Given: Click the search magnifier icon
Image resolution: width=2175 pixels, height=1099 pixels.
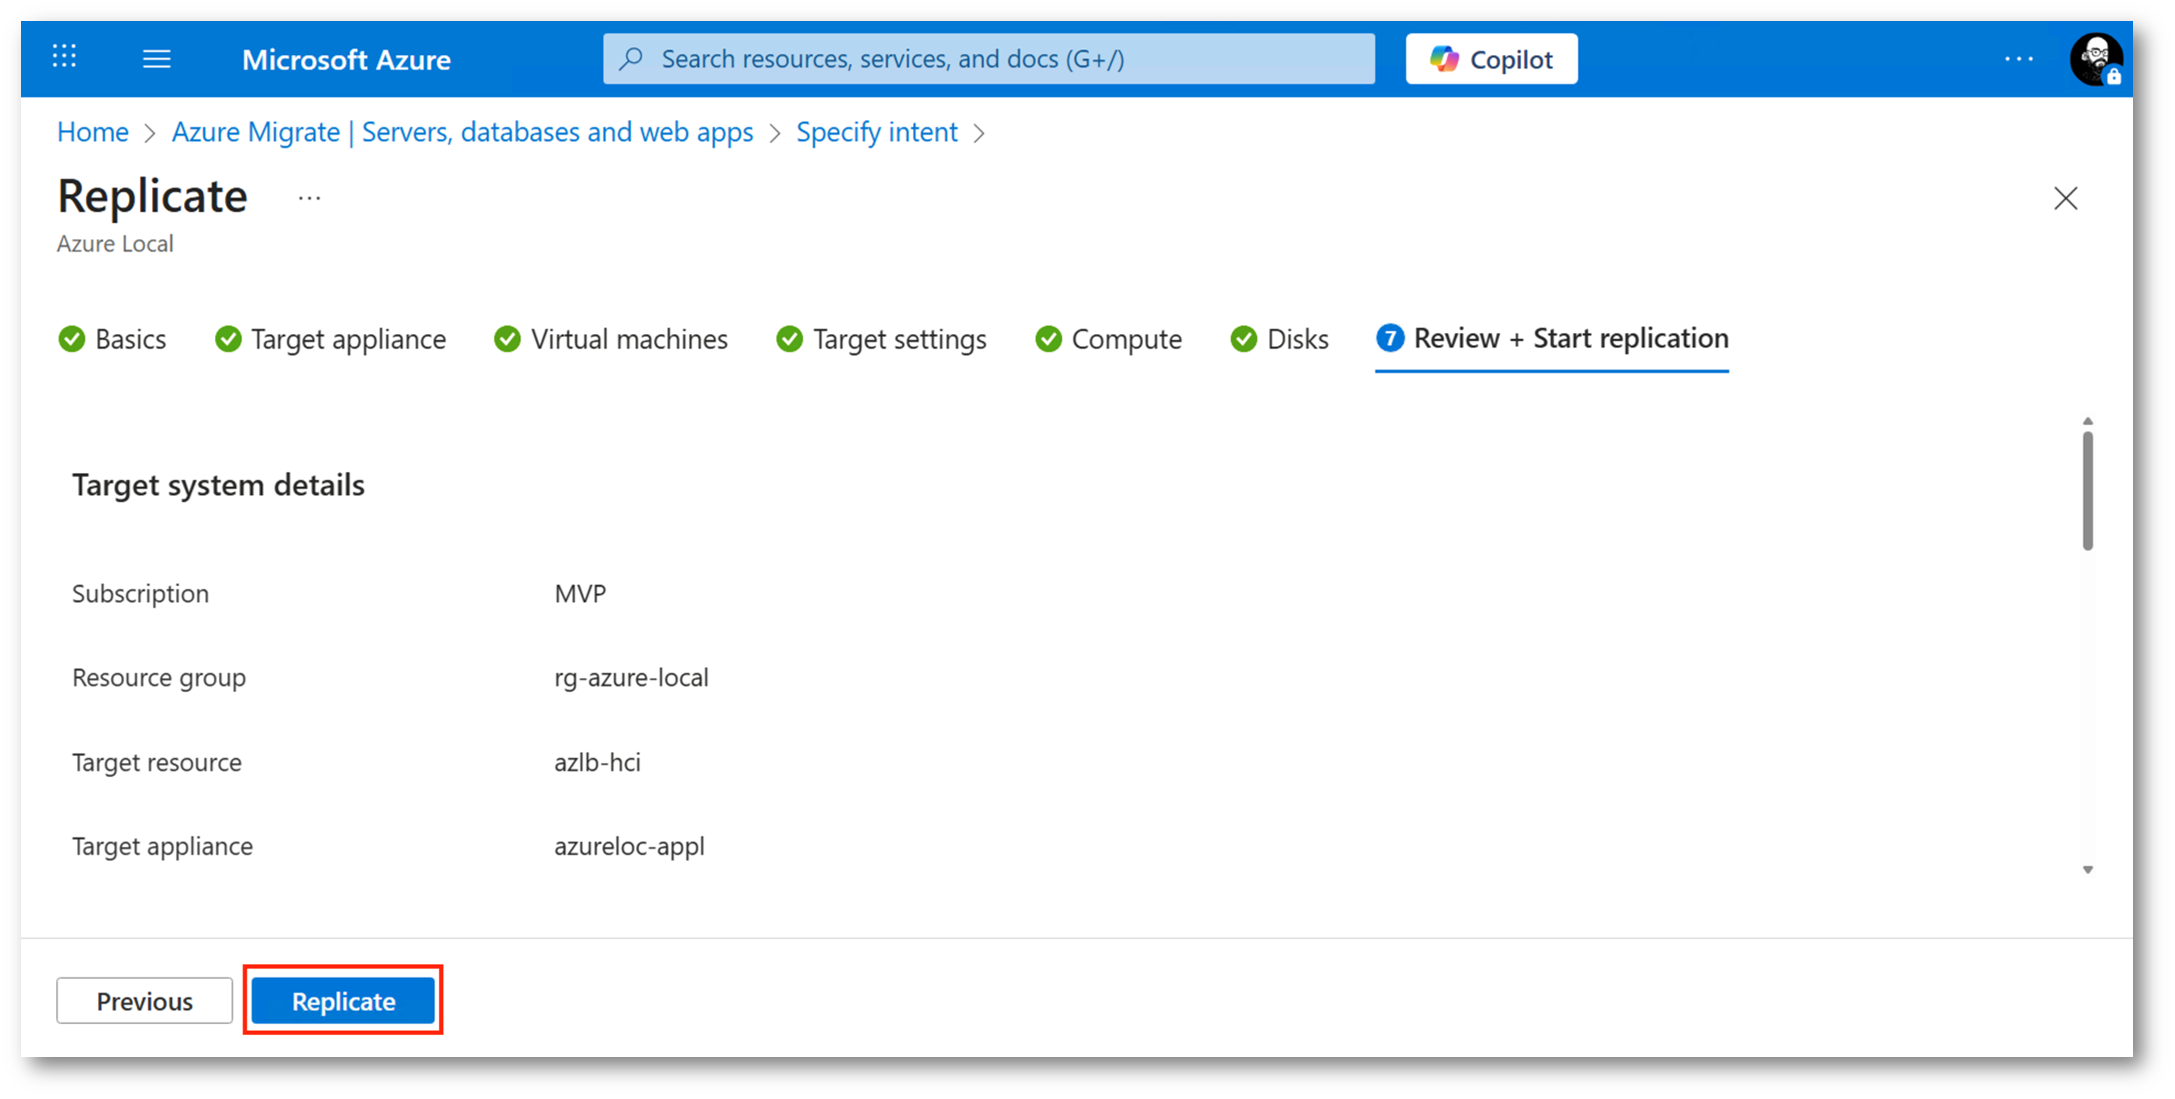Looking at the screenshot, I should tap(631, 59).
